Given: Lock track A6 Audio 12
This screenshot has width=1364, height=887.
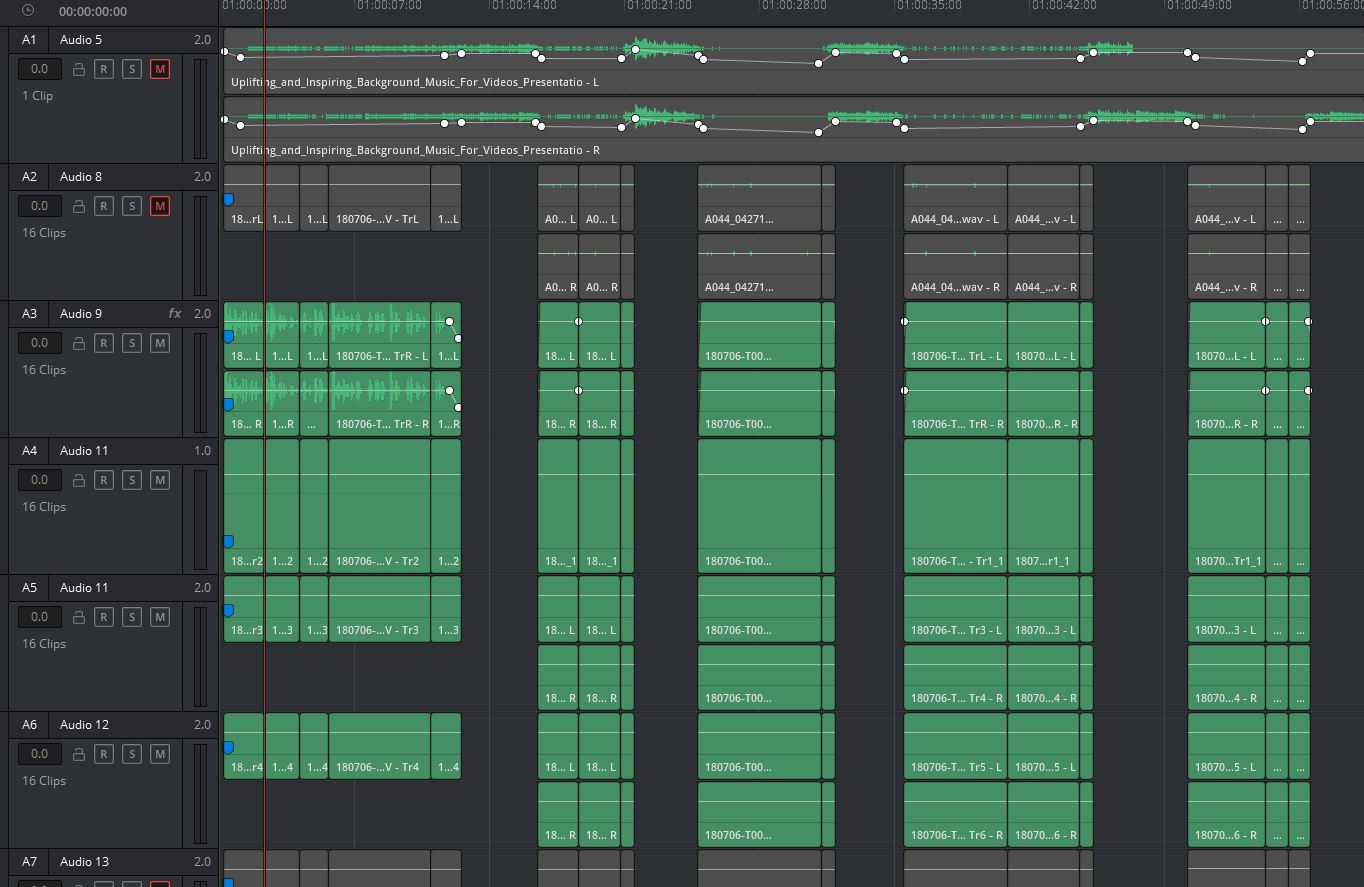Looking at the screenshot, I should pyautogui.click(x=79, y=754).
